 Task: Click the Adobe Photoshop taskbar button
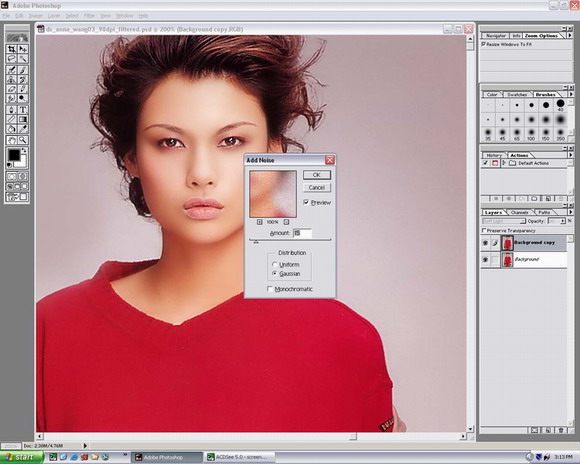click(x=167, y=457)
